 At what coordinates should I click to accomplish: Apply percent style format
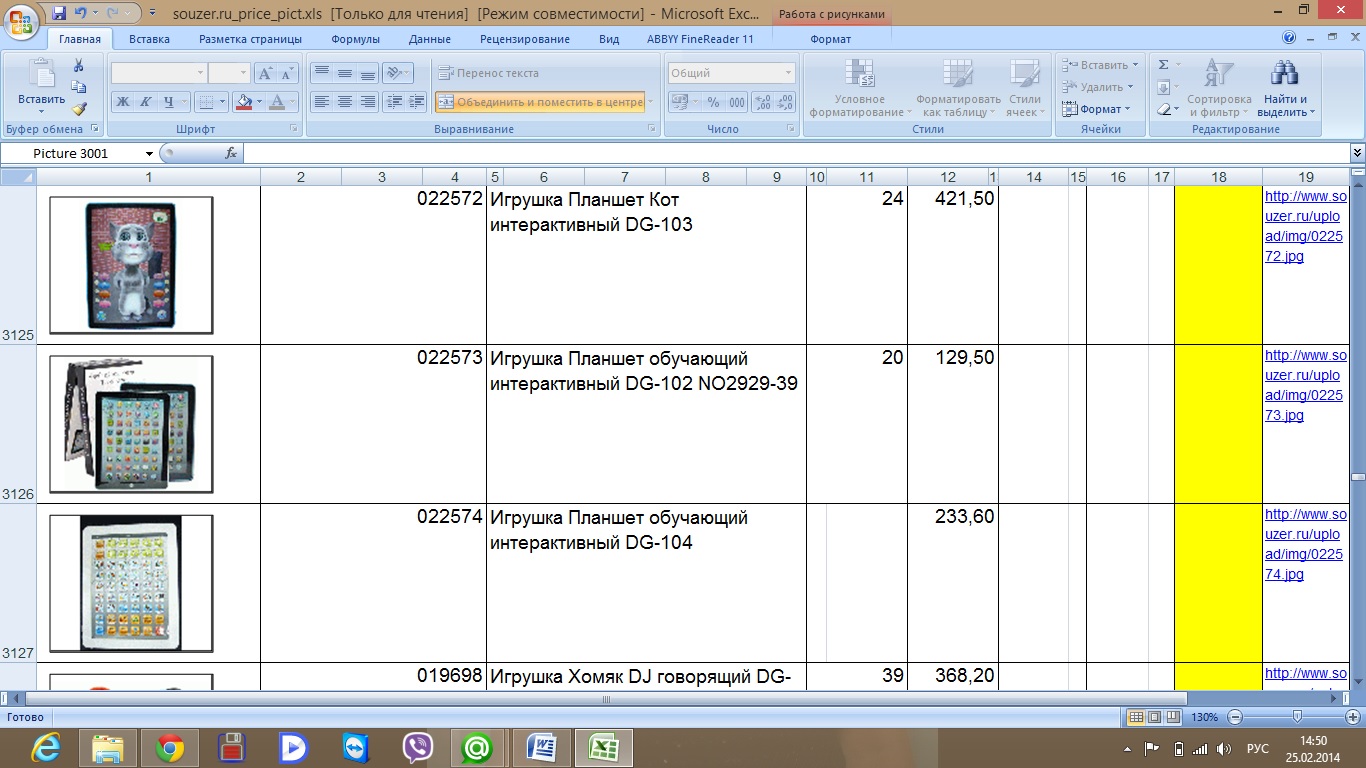click(713, 102)
